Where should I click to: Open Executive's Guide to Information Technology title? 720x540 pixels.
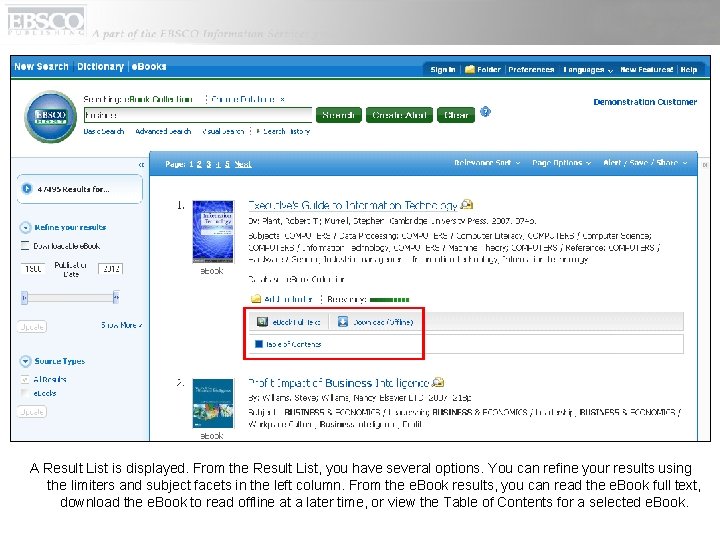click(x=353, y=205)
